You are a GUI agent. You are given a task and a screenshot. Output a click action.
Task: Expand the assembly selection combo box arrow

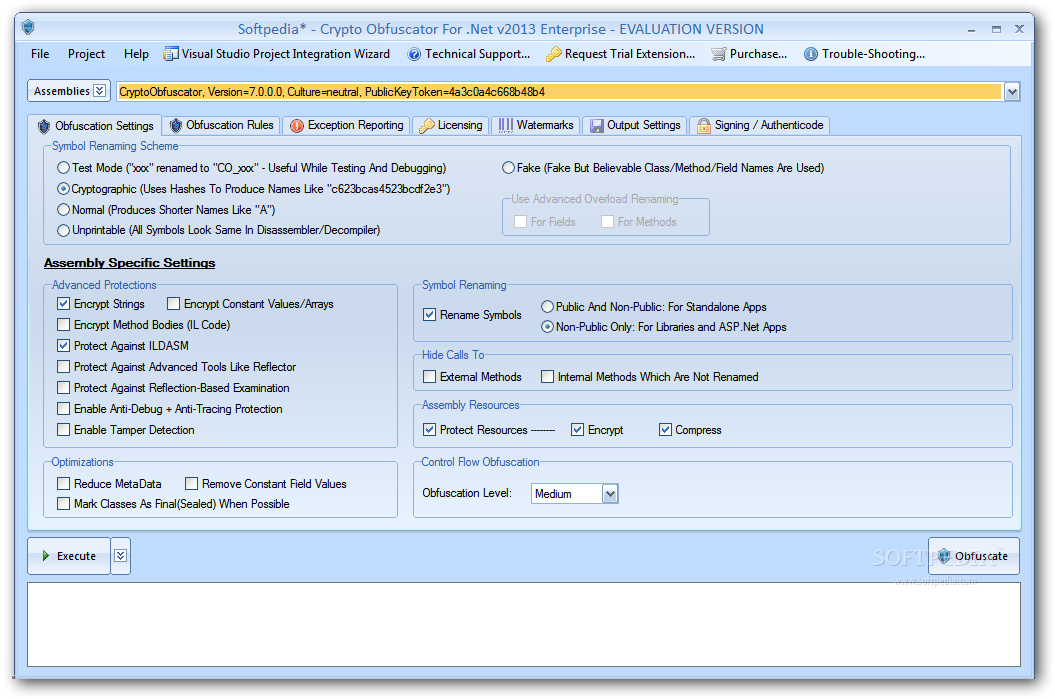click(x=1012, y=91)
